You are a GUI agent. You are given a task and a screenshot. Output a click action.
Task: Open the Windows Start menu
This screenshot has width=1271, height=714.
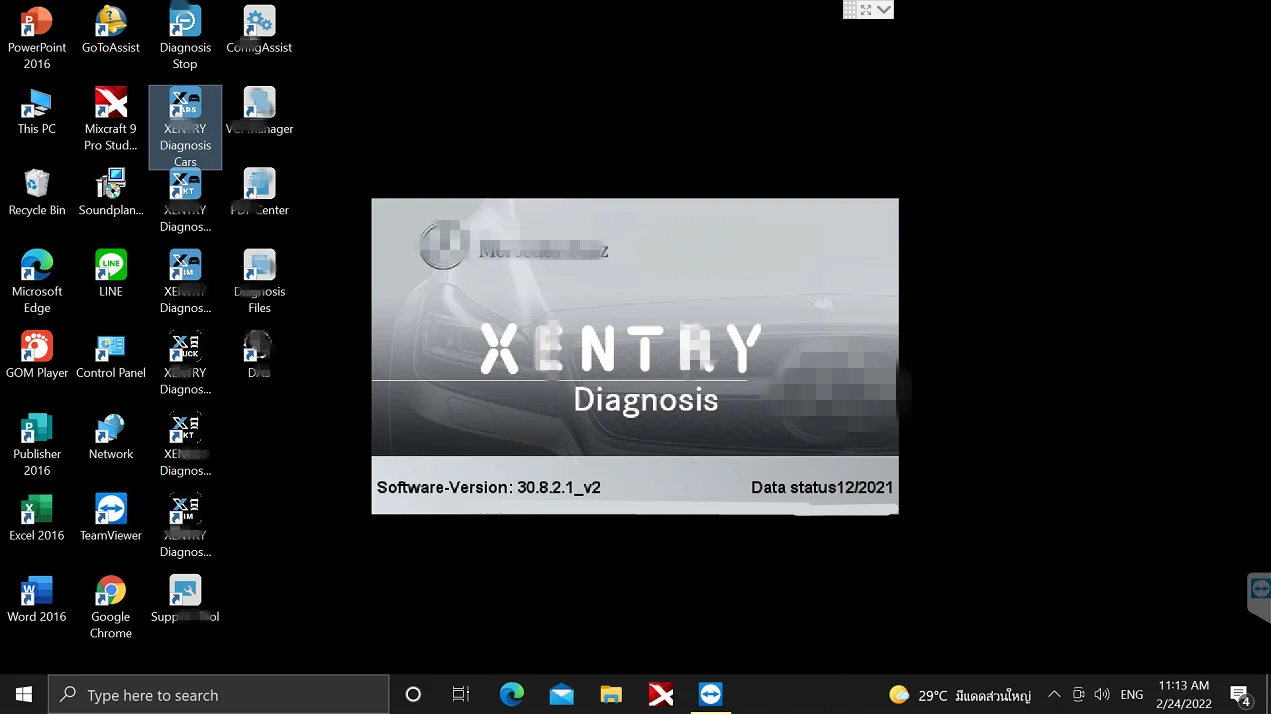pyautogui.click(x=24, y=694)
